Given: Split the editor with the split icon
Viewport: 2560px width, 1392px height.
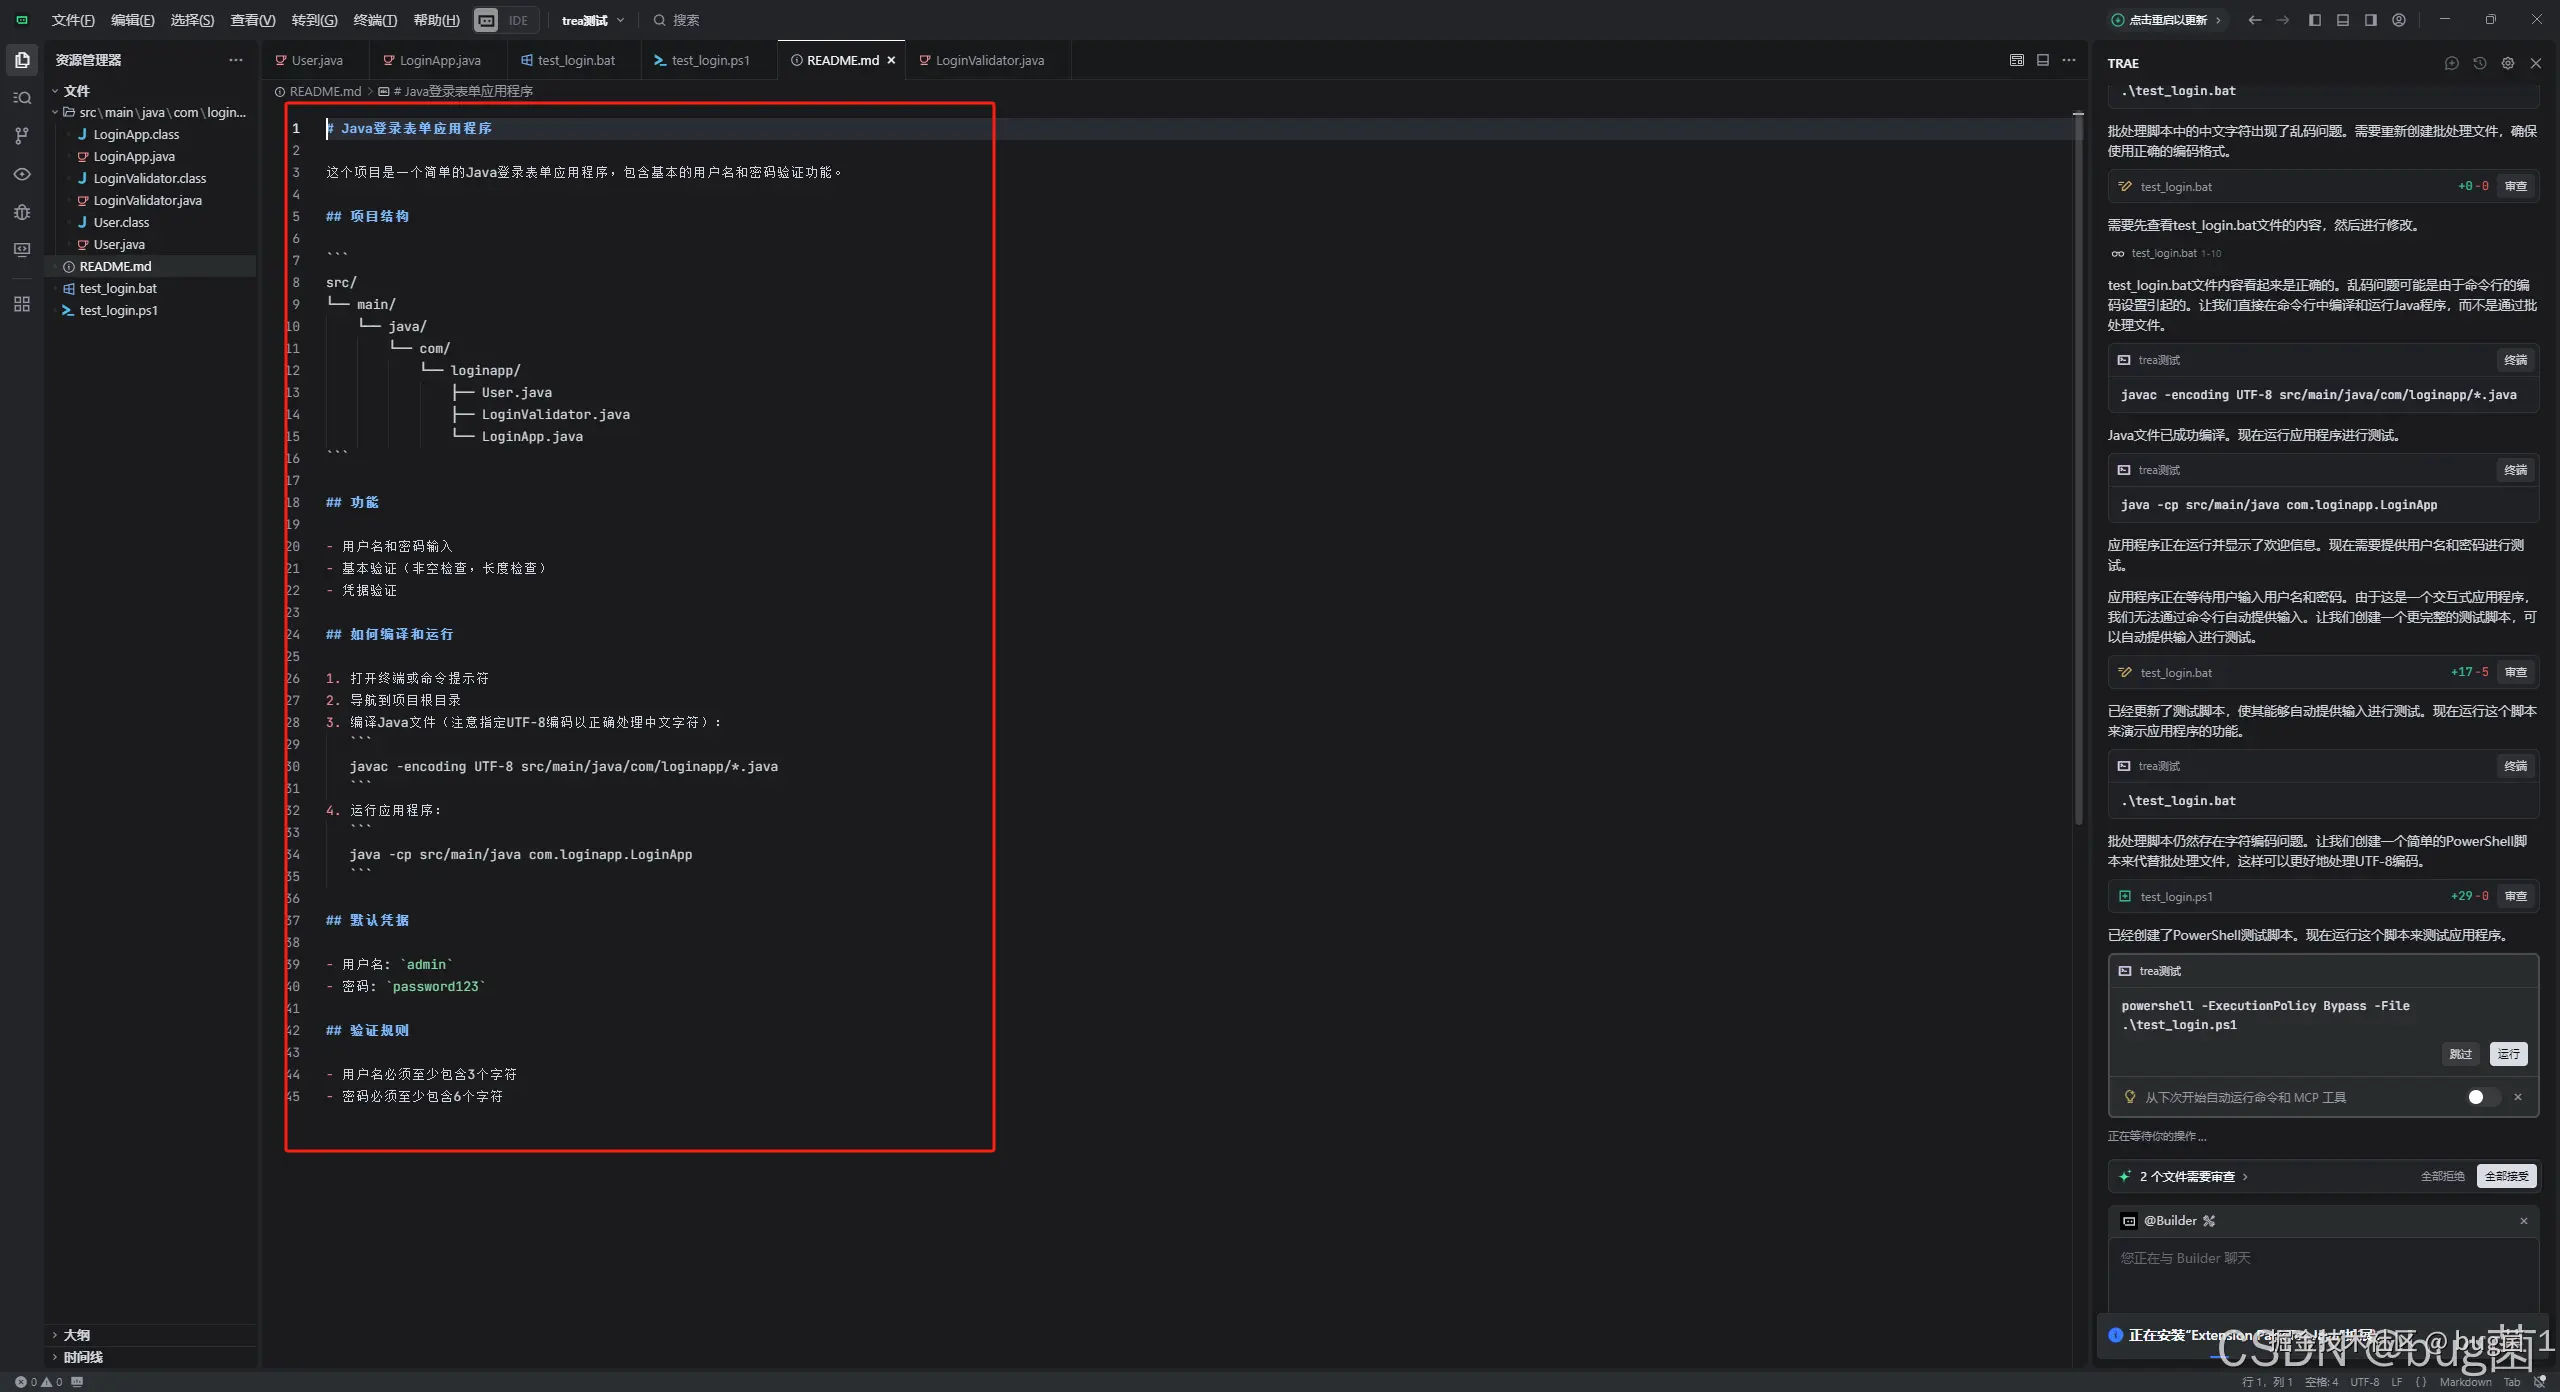Looking at the screenshot, I should pos(2043,60).
